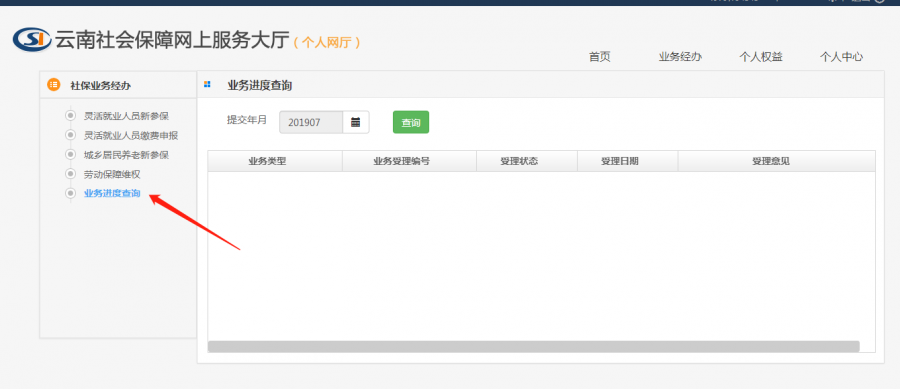
Task: Click the 提交年月 input field showing 201907
Action: point(311,122)
